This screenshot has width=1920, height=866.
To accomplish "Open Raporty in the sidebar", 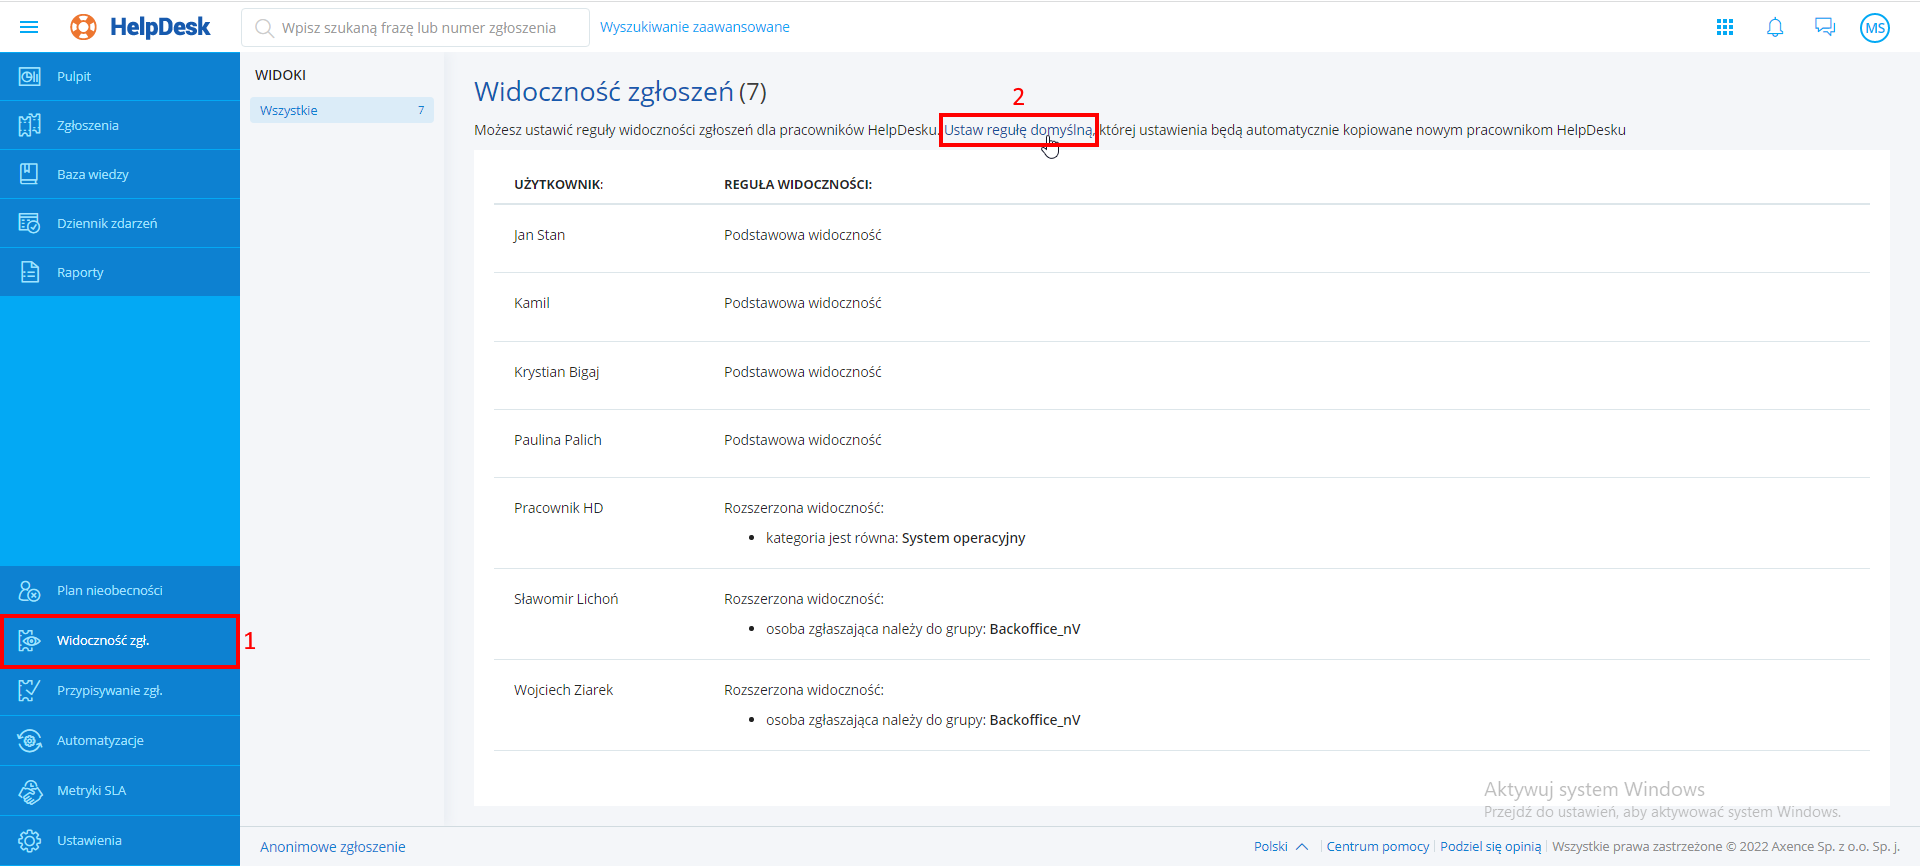I will [80, 273].
